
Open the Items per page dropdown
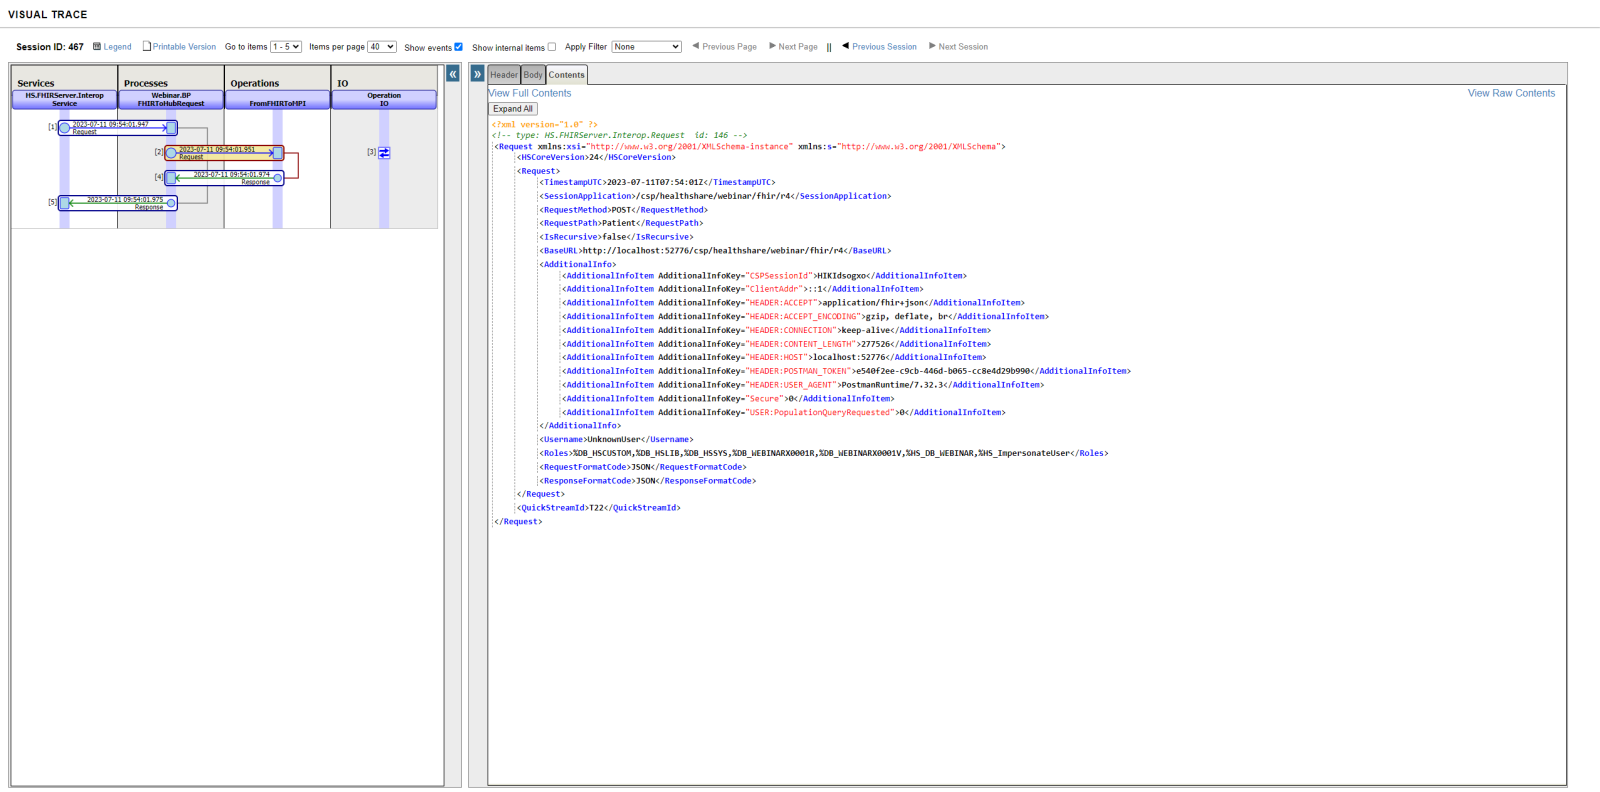click(x=382, y=47)
